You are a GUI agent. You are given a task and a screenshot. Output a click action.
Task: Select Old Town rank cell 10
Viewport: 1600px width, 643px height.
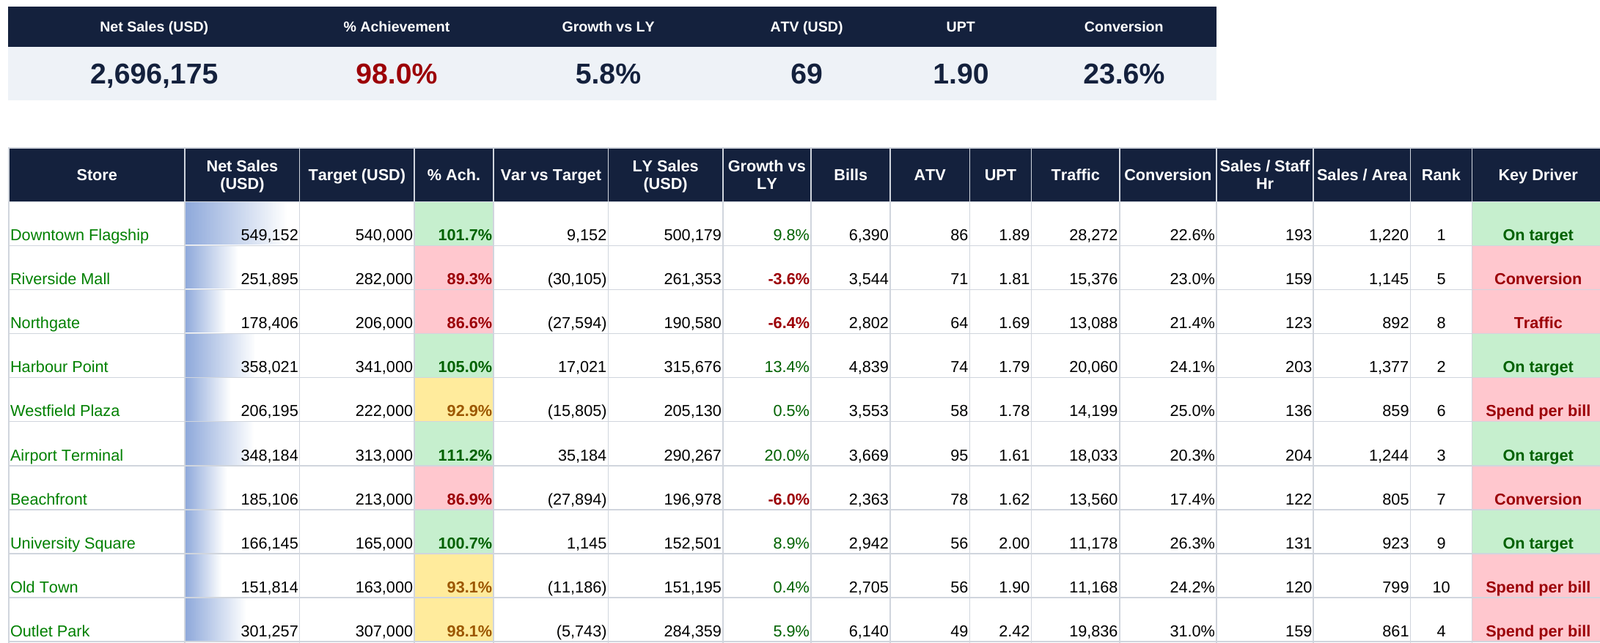click(x=1441, y=576)
